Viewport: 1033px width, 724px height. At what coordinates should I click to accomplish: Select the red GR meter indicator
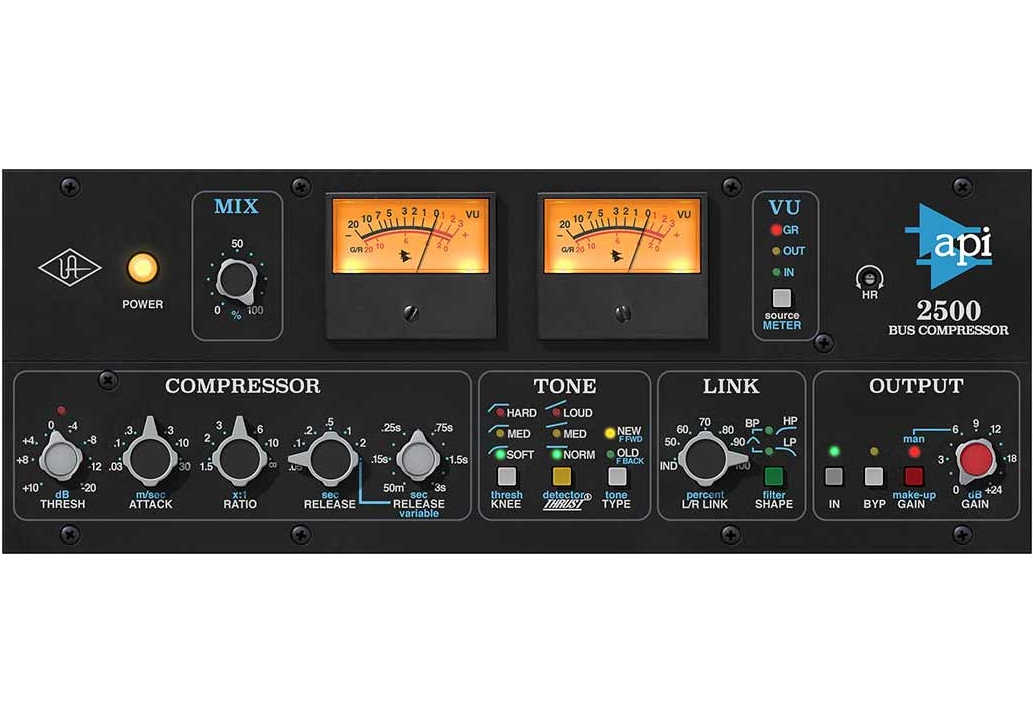(776, 230)
